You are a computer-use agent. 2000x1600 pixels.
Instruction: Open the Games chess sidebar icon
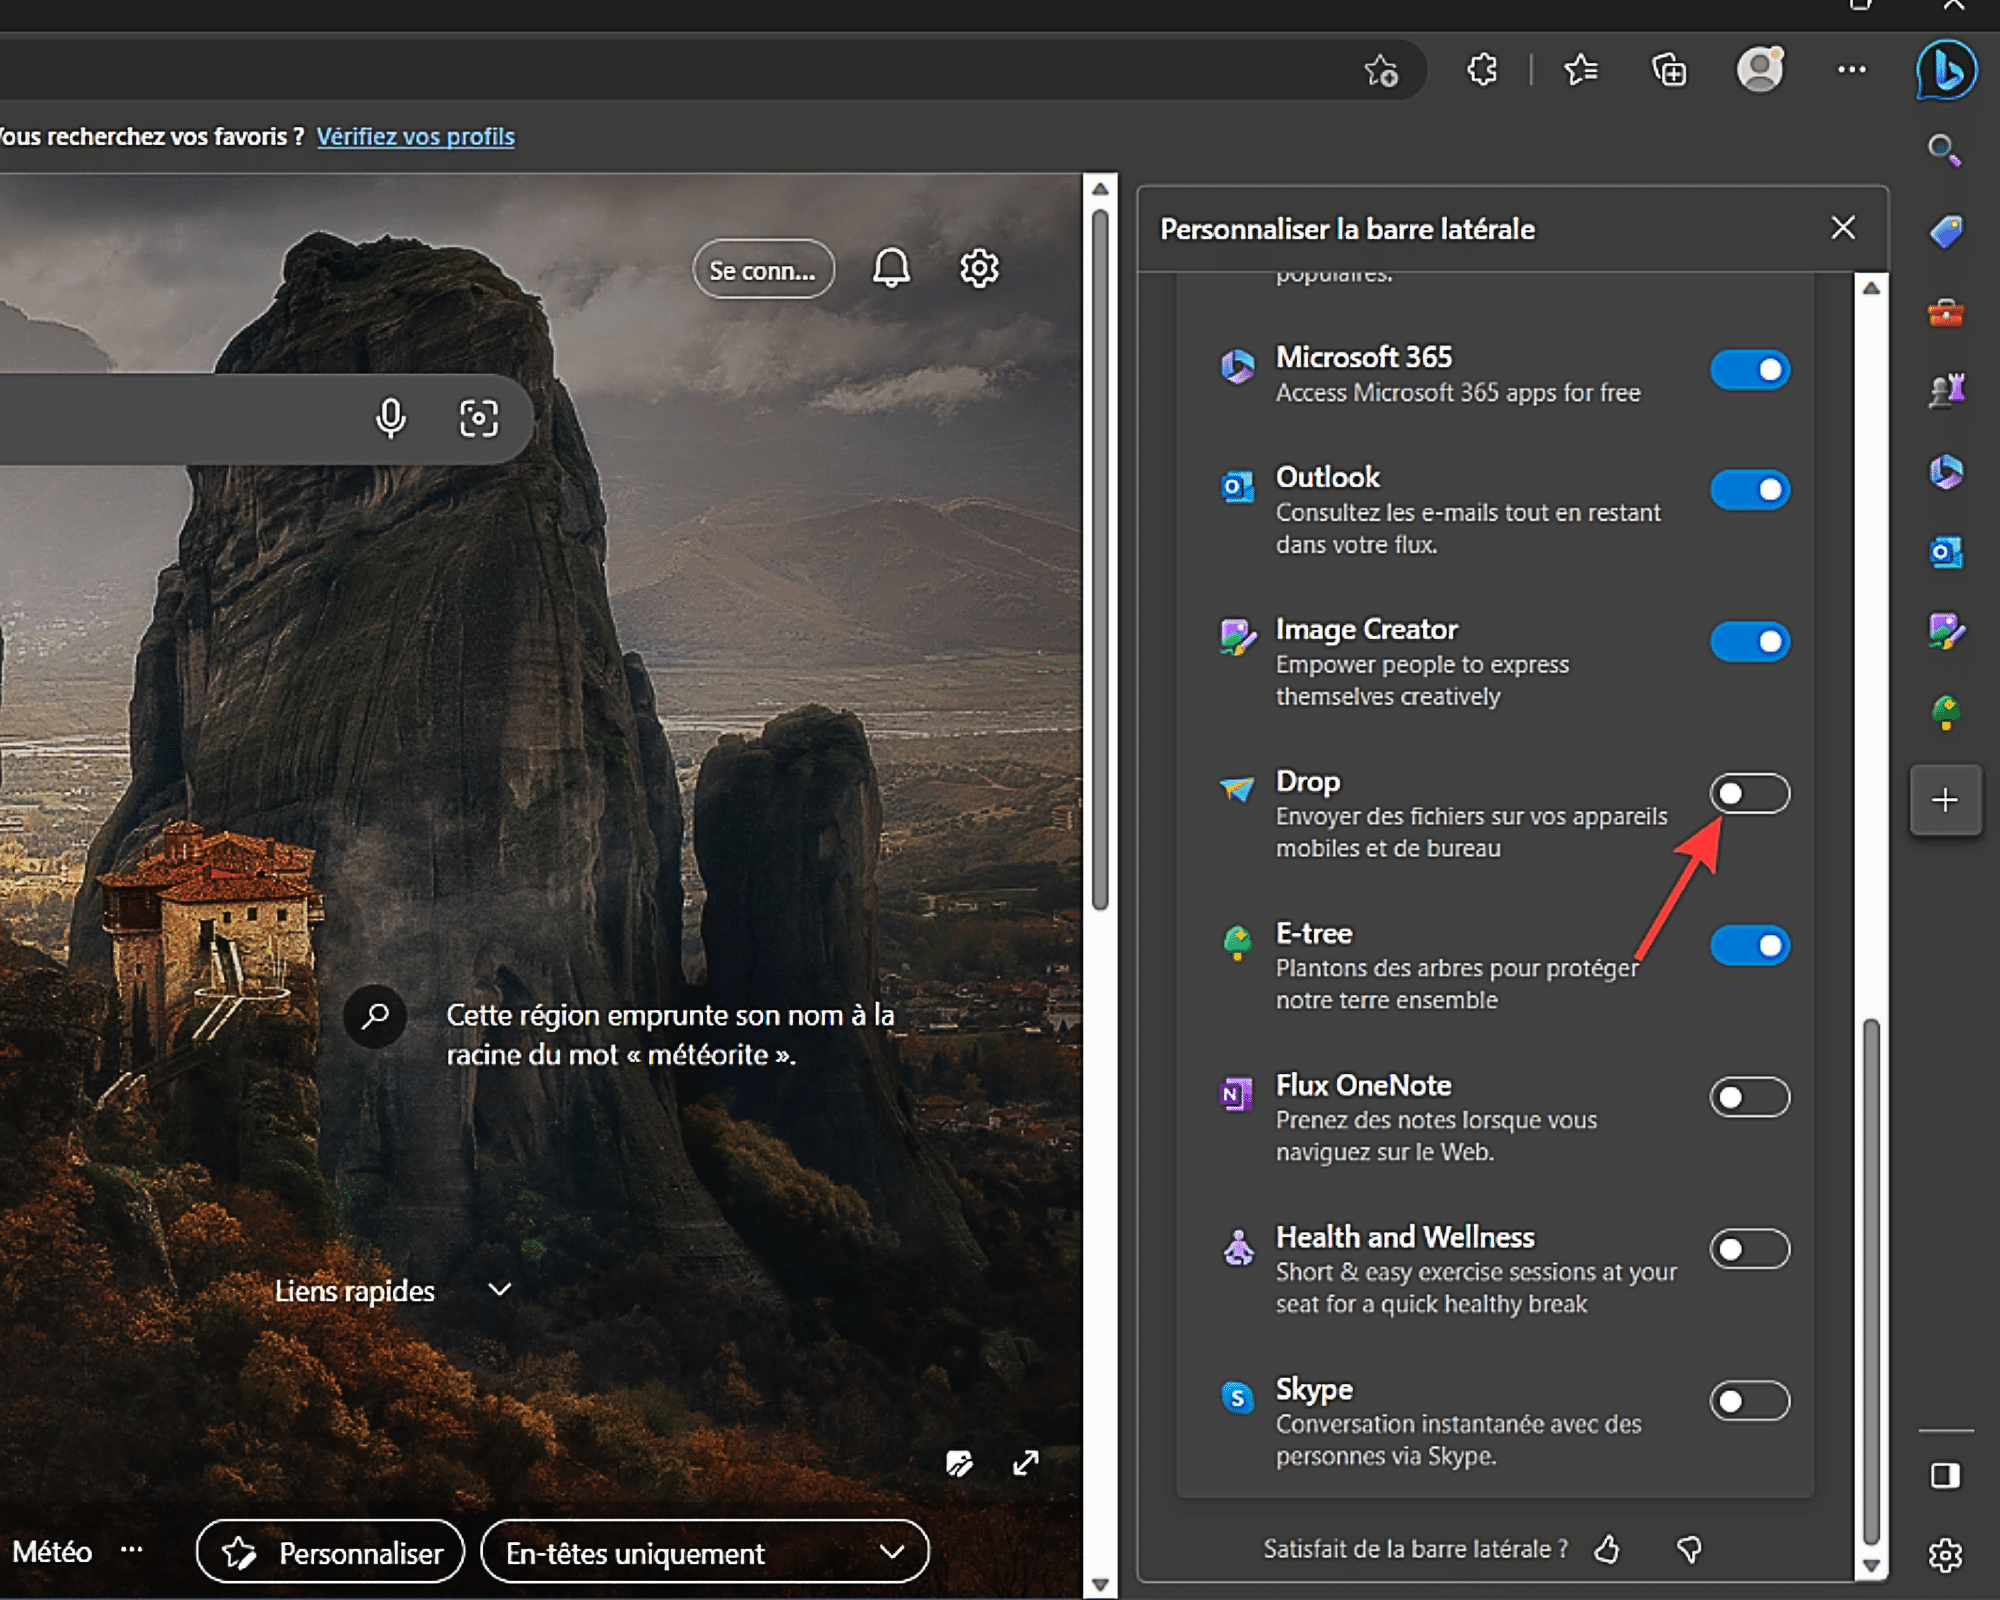point(1946,391)
